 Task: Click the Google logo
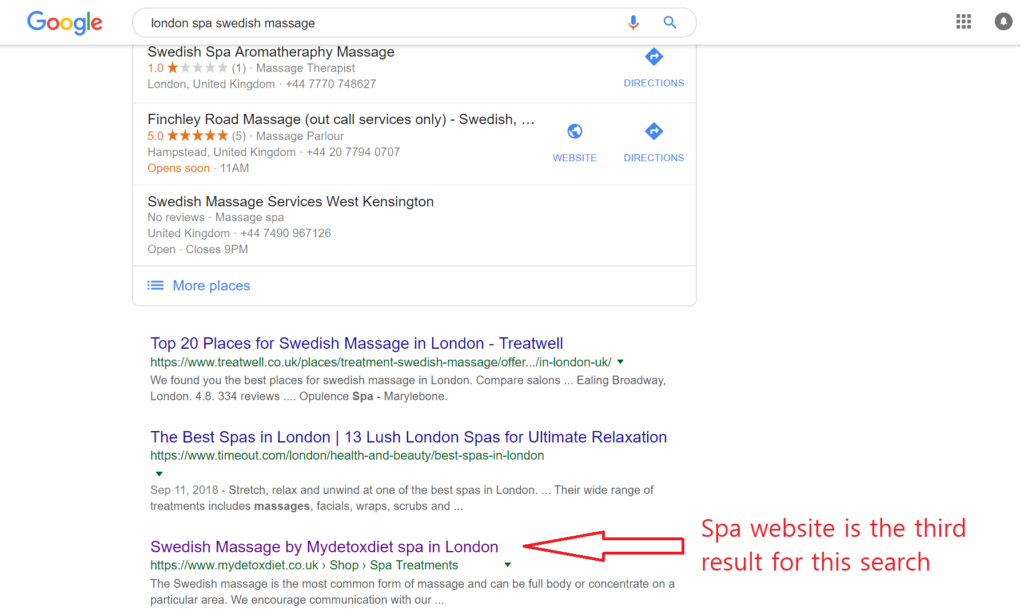coord(65,23)
